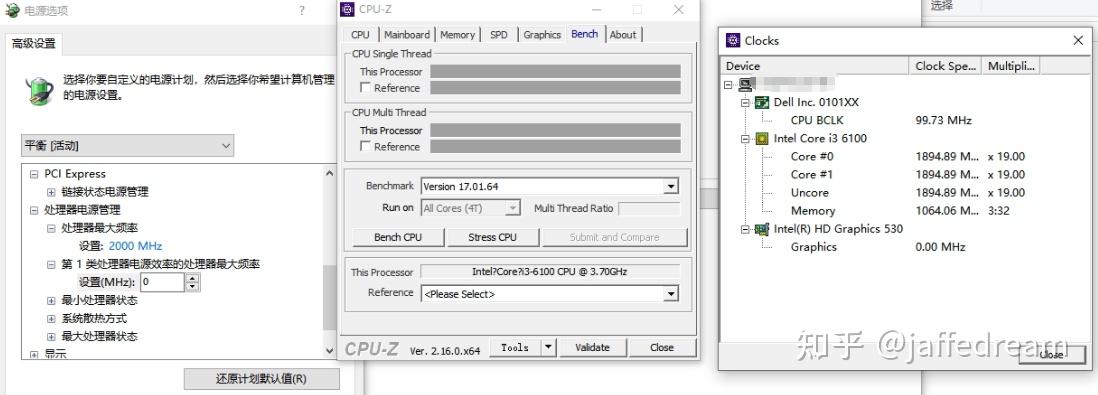Enable Reference checkbox under CPU Multi Thread
The image size is (1098, 395).
366,146
